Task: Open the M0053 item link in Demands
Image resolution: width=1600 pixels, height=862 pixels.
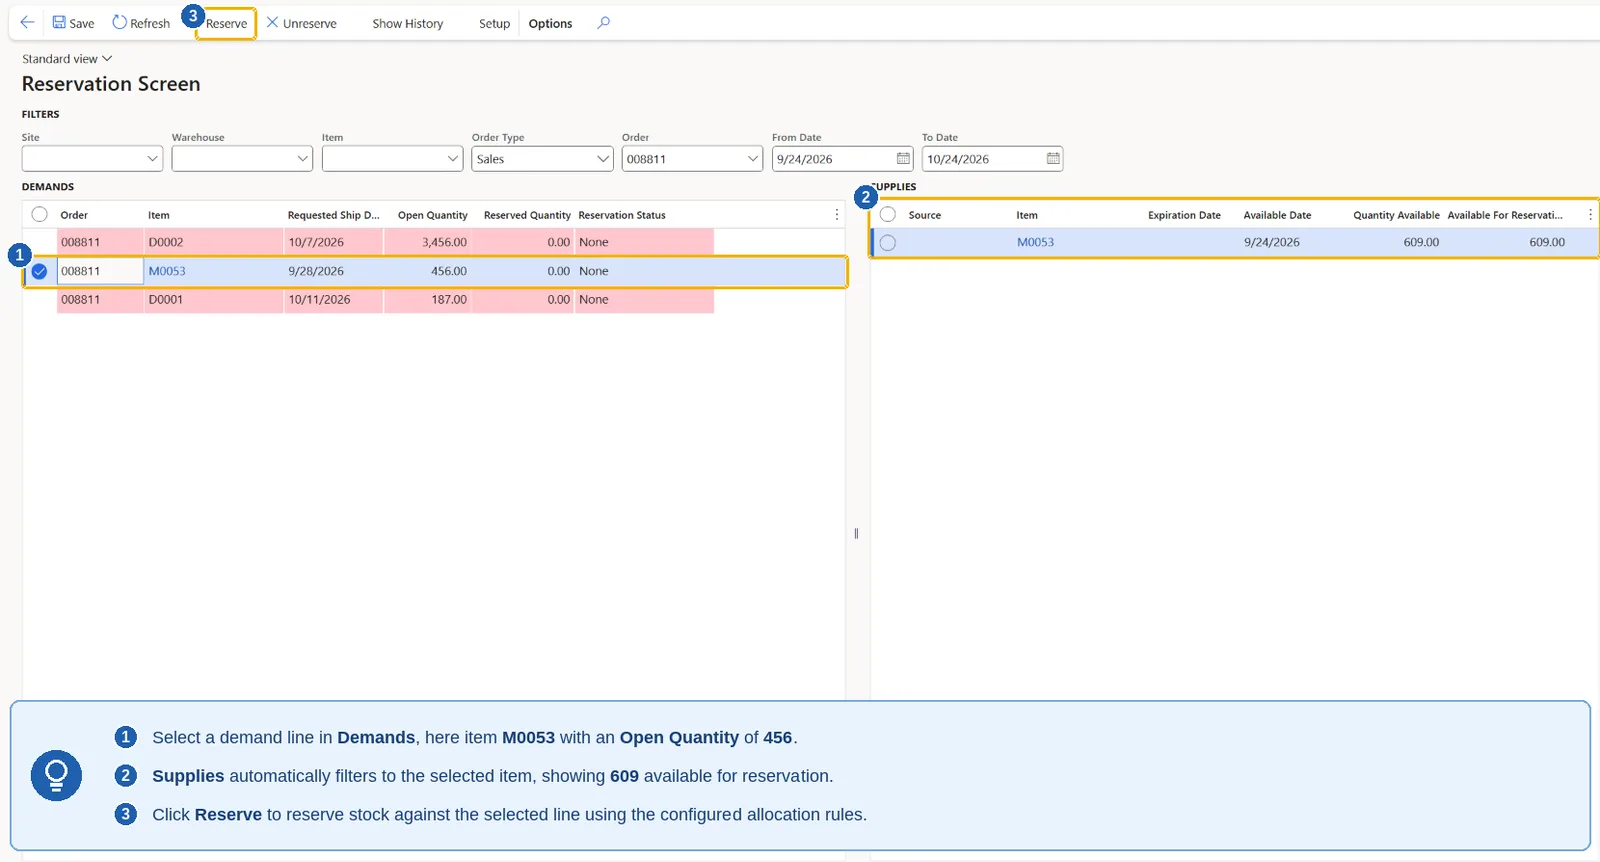Action: click(167, 271)
